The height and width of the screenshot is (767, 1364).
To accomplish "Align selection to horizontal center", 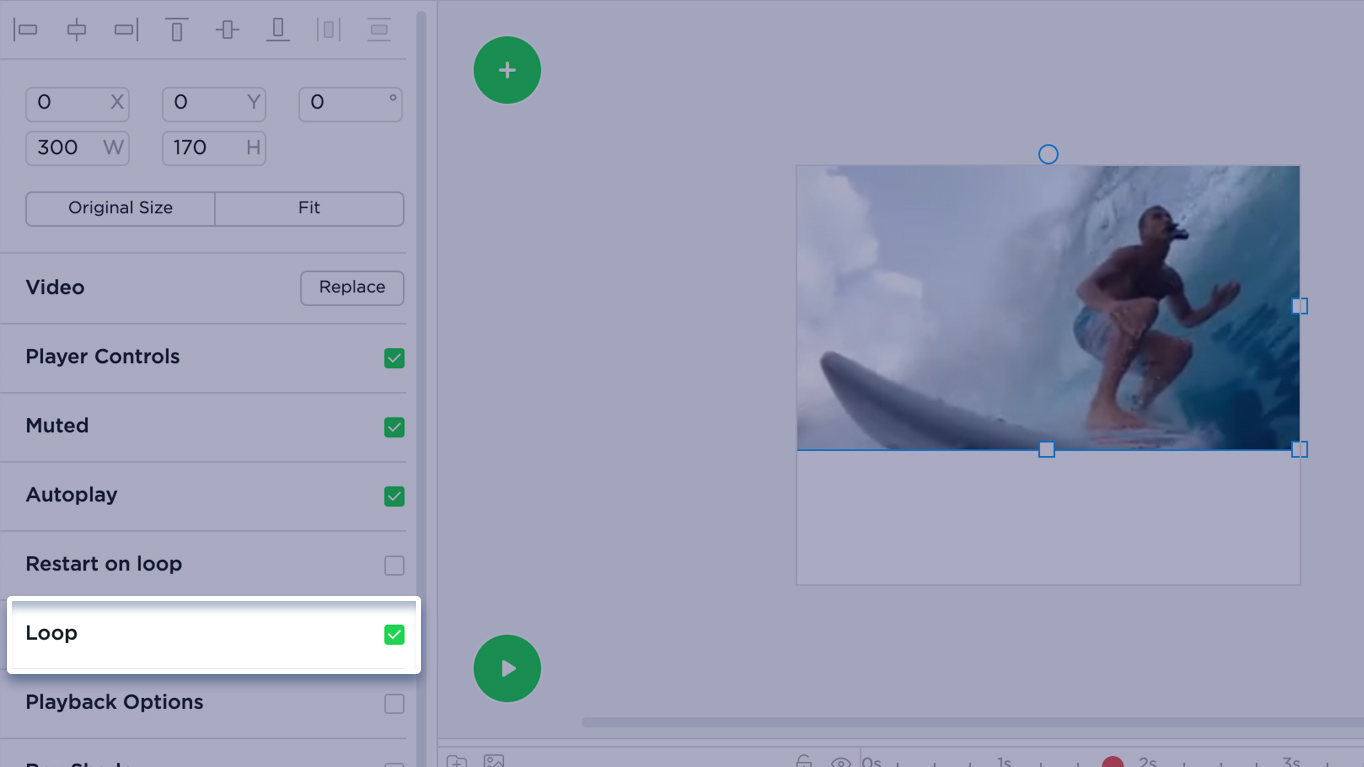I will click(x=77, y=30).
